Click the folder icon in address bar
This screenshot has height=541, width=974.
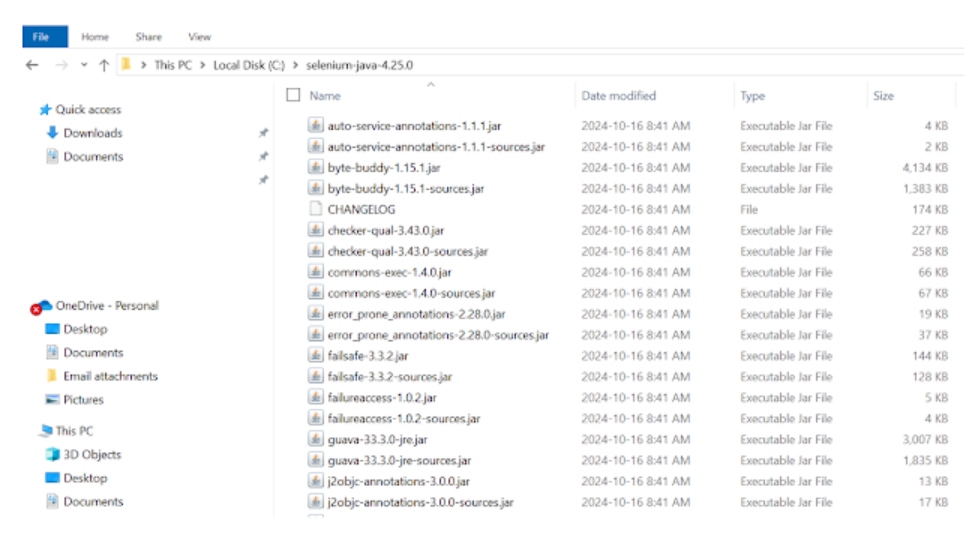[126, 64]
